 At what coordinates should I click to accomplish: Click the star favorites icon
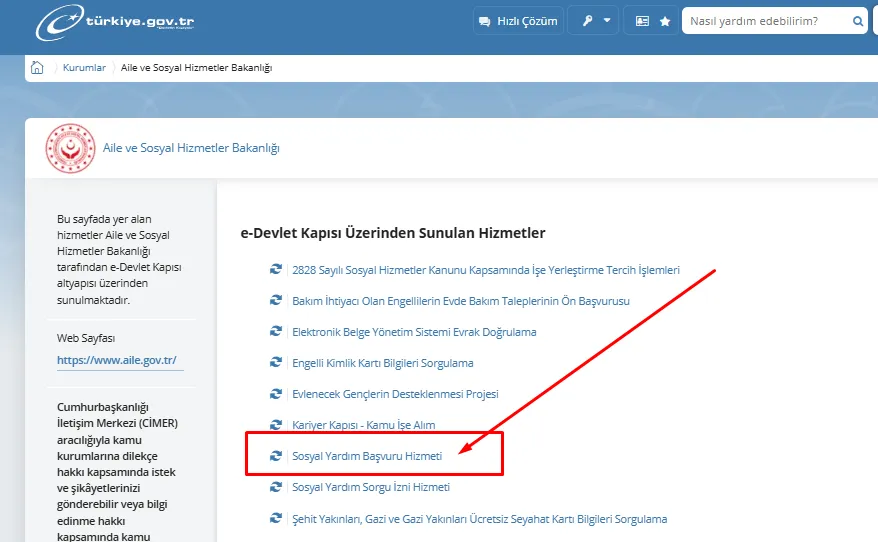(x=664, y=21)
